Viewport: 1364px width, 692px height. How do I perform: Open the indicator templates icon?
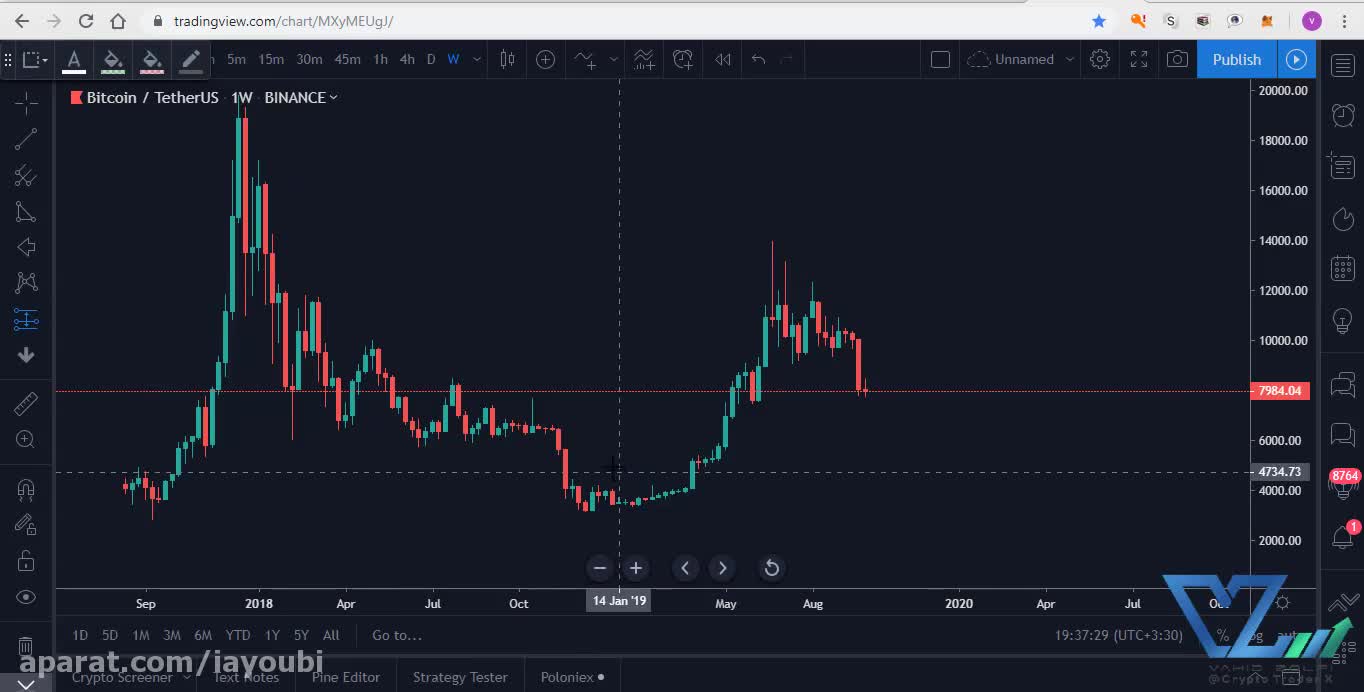tap(643, 59)
